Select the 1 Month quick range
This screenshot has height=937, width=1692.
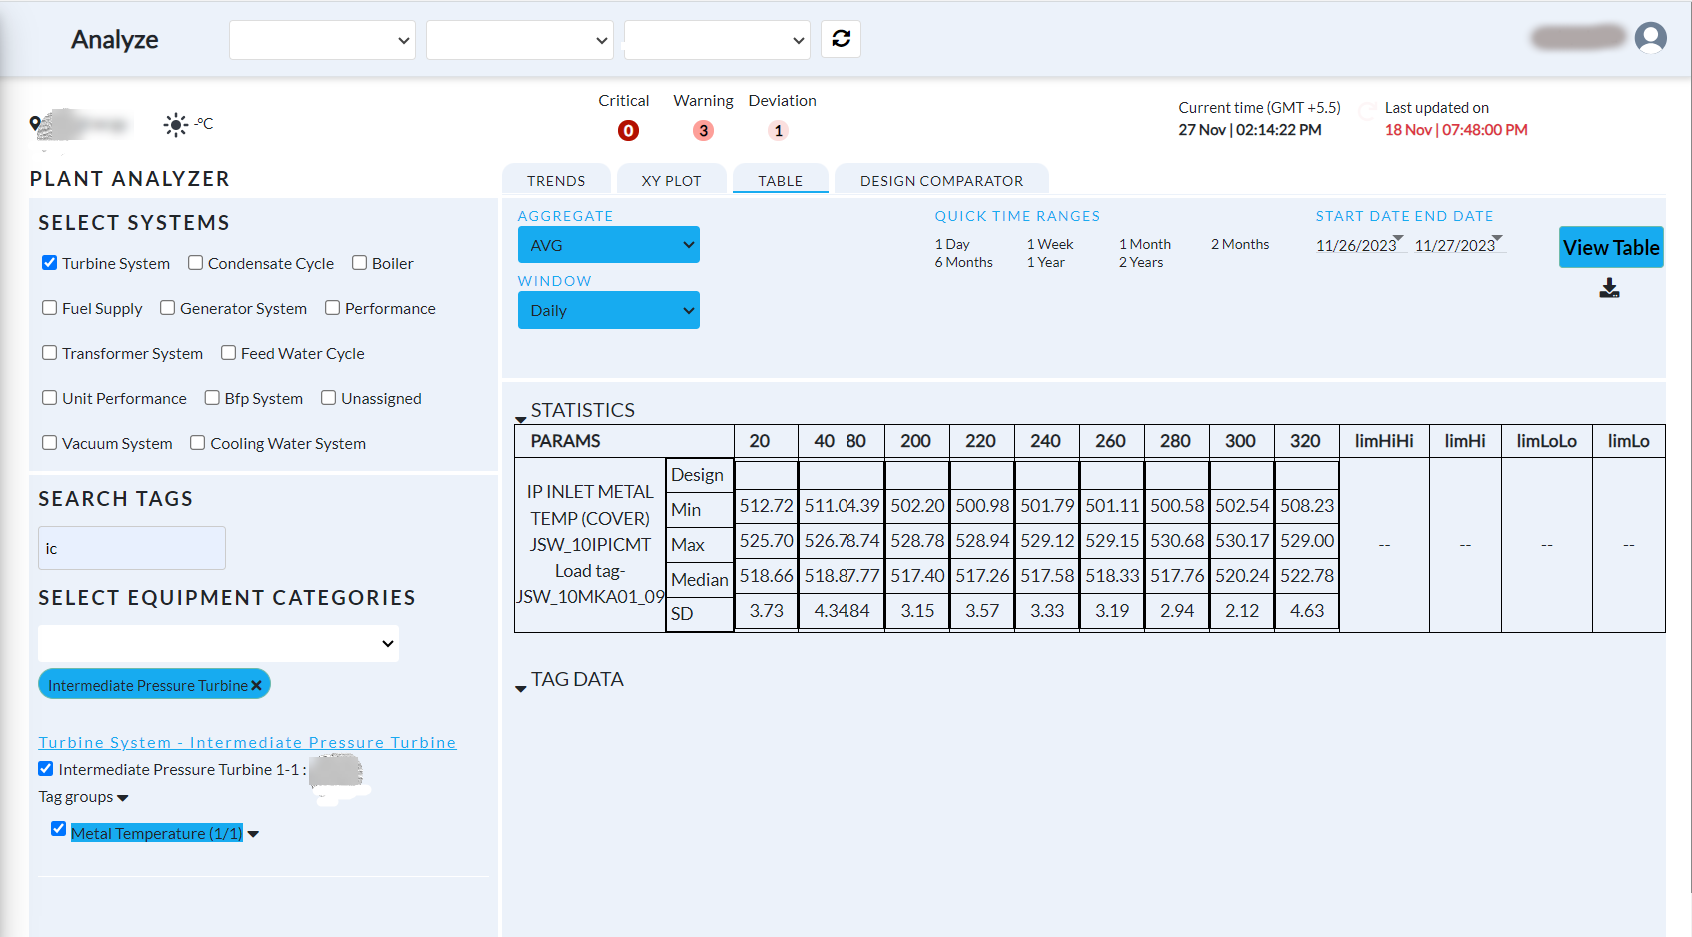(x=1144, y=244)
